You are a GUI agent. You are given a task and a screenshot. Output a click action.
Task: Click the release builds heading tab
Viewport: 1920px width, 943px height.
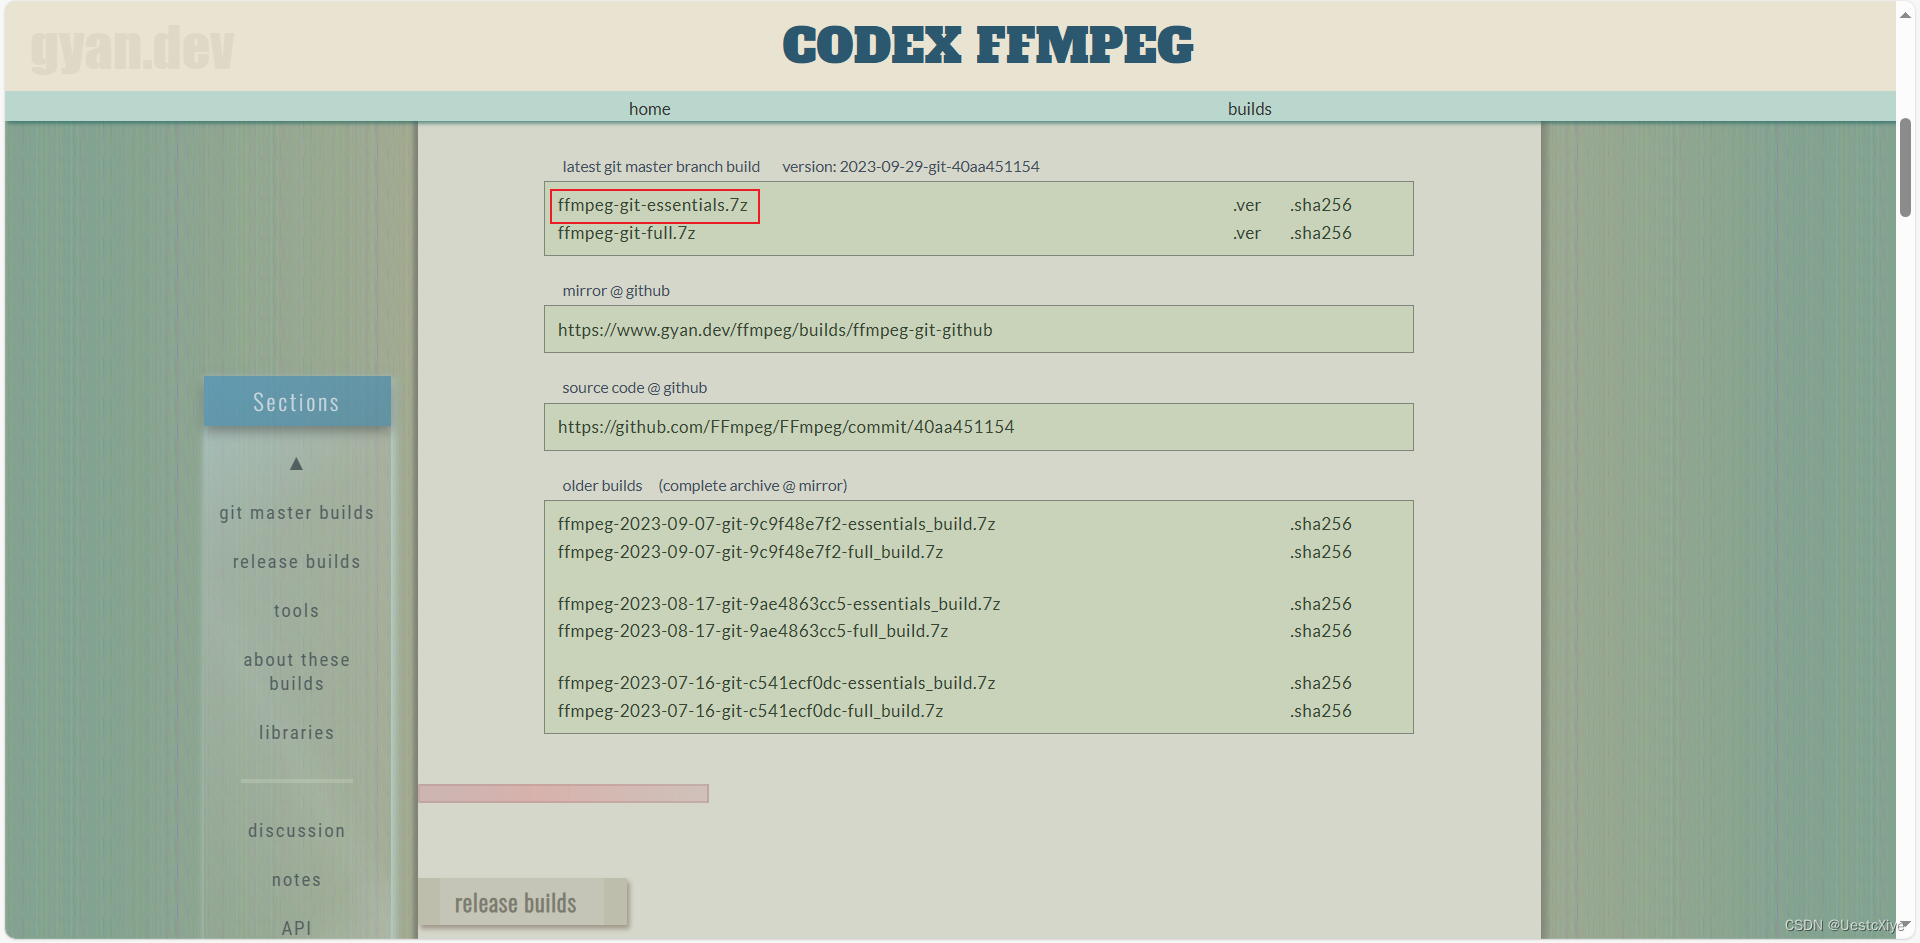pyautogui.click(x=523, y=903)
